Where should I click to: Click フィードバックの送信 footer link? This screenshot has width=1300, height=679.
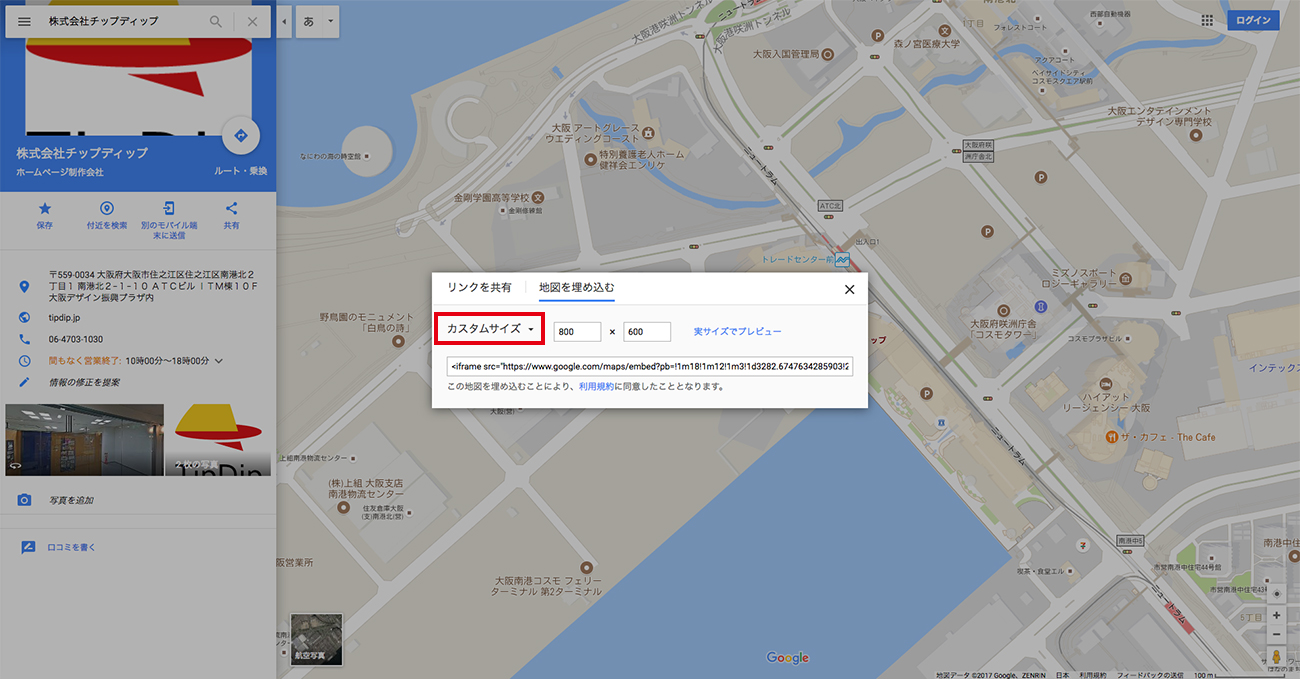[1150, 674]
